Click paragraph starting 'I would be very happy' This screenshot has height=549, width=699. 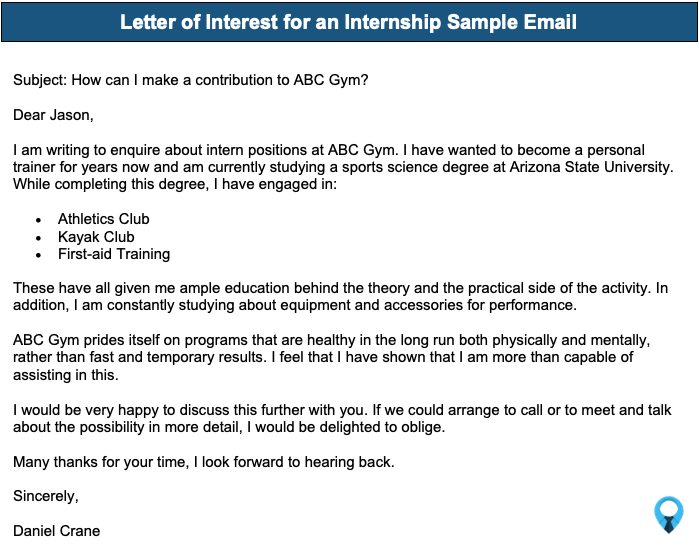point(342,418)
